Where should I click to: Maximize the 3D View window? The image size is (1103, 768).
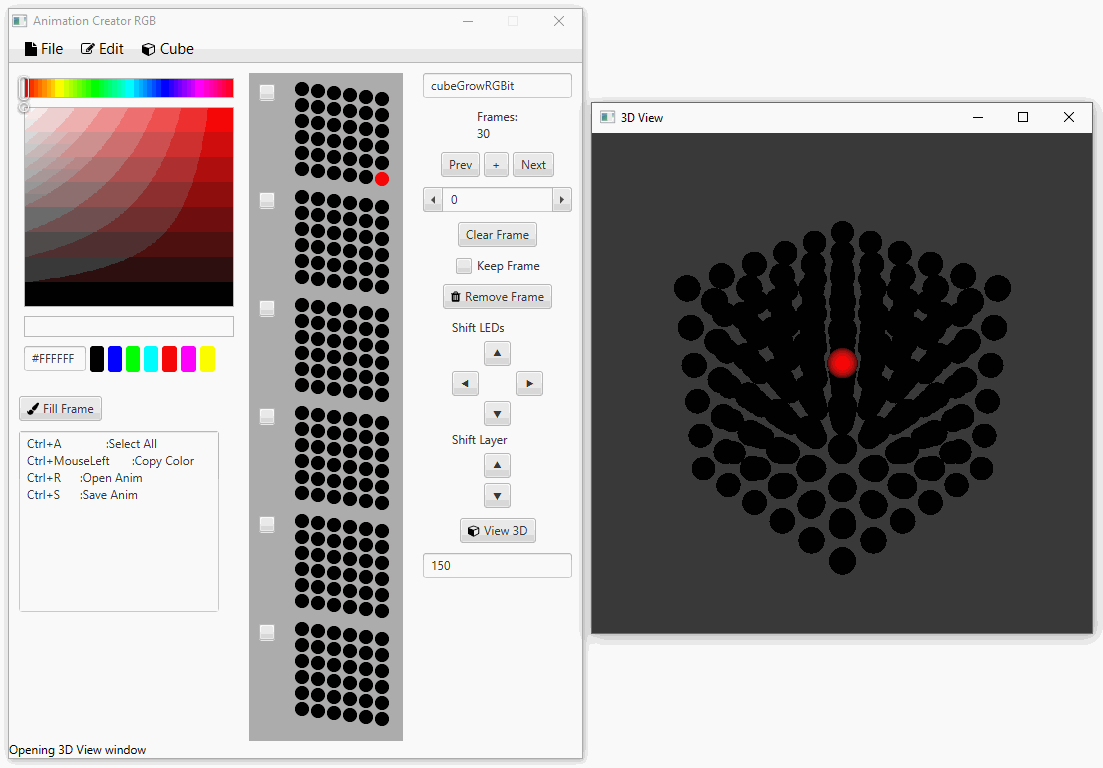(1023, 117)
